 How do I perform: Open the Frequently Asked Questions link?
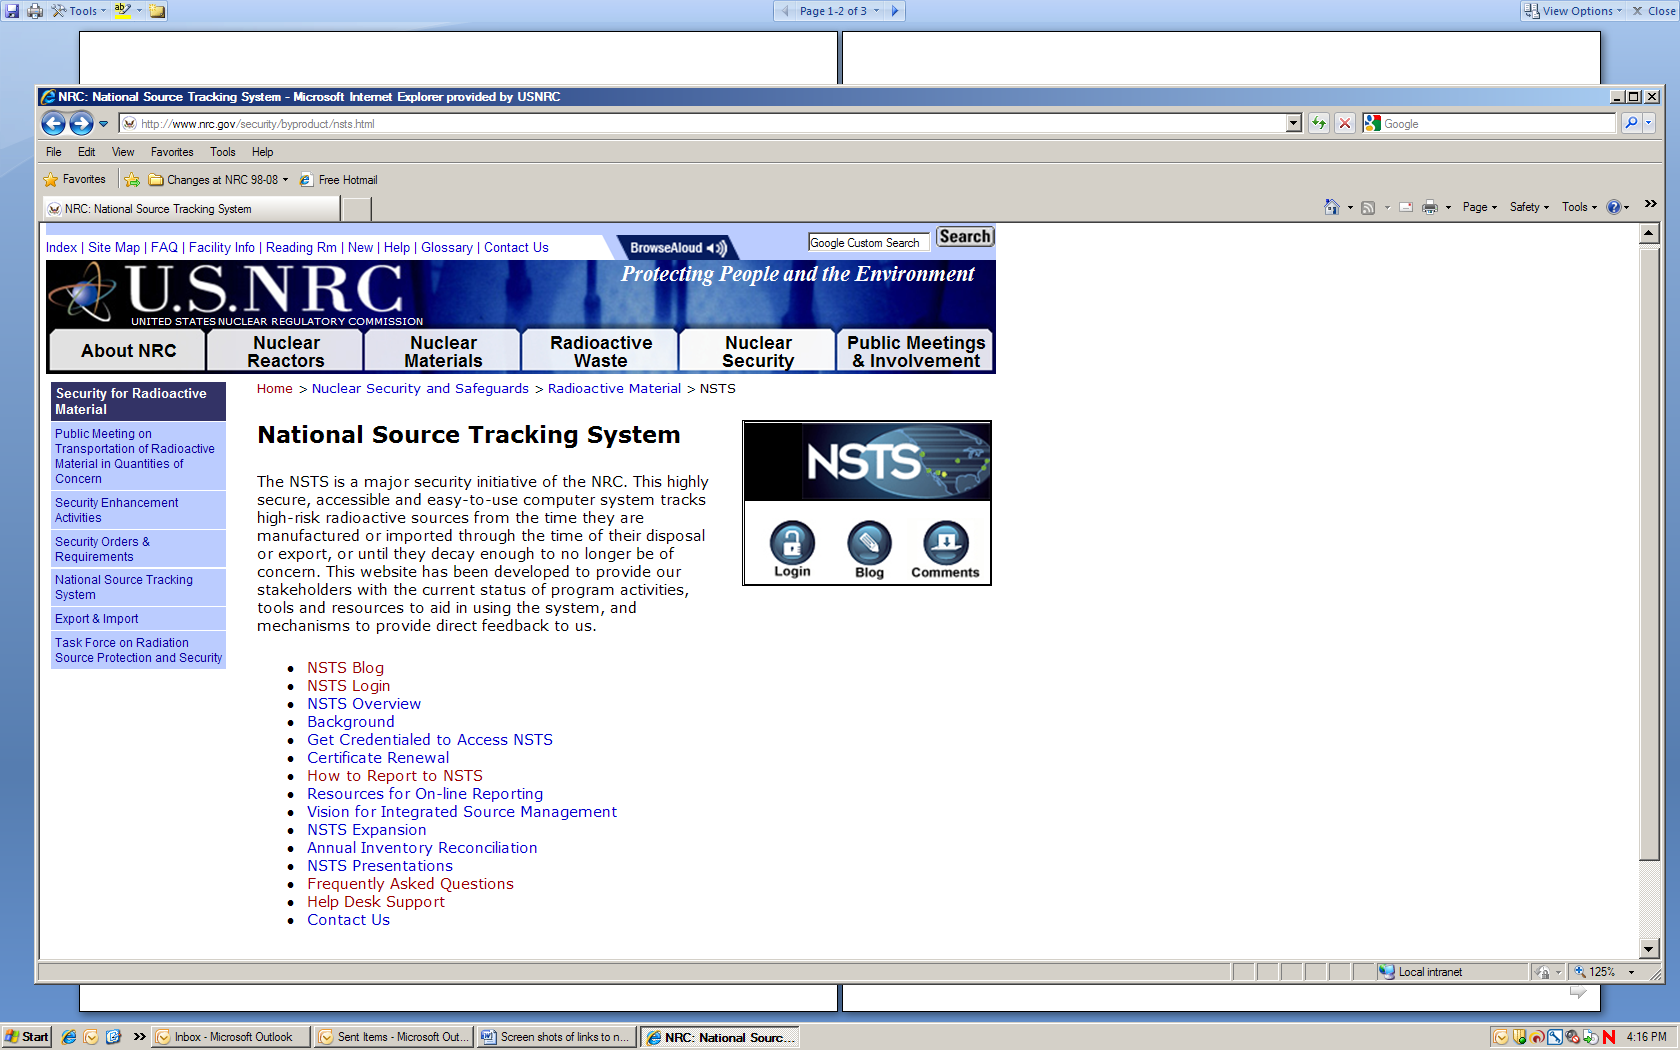410,884
